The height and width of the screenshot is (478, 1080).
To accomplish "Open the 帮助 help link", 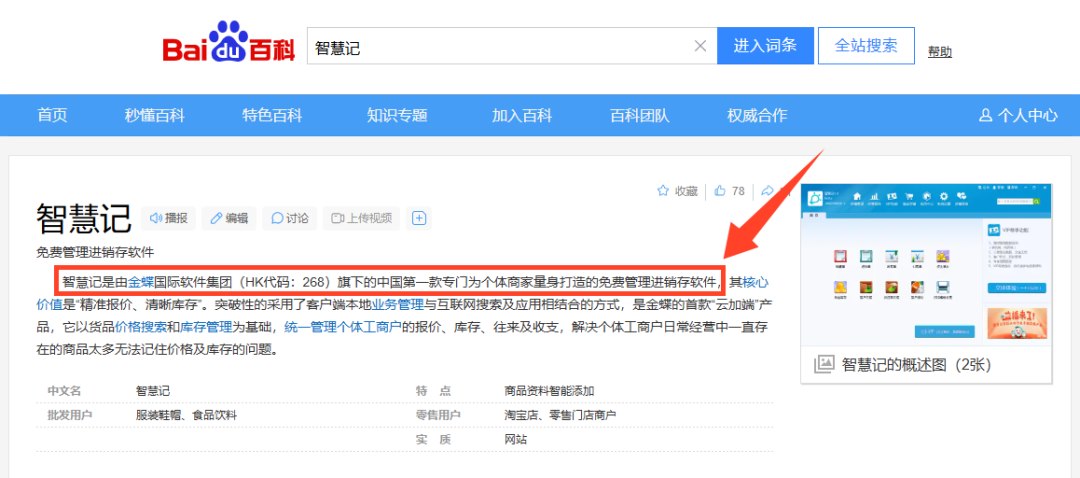I will tap(939, 52).
